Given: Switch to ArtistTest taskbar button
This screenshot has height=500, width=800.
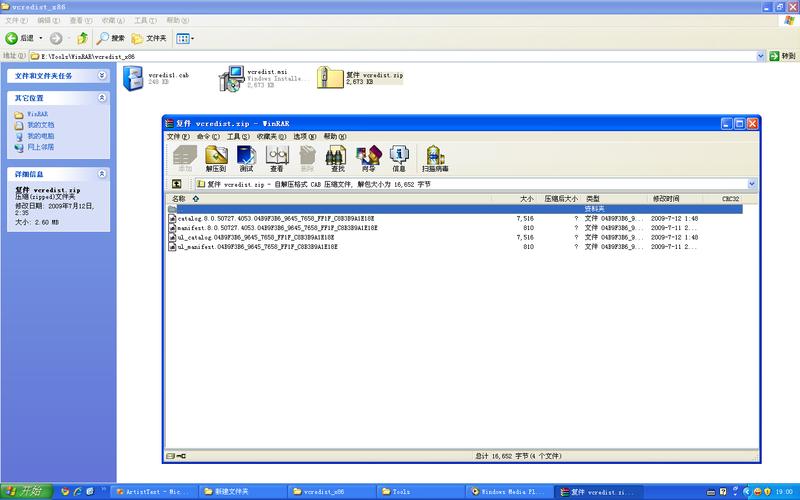Looking at the screenshot, I should [153, 492].
